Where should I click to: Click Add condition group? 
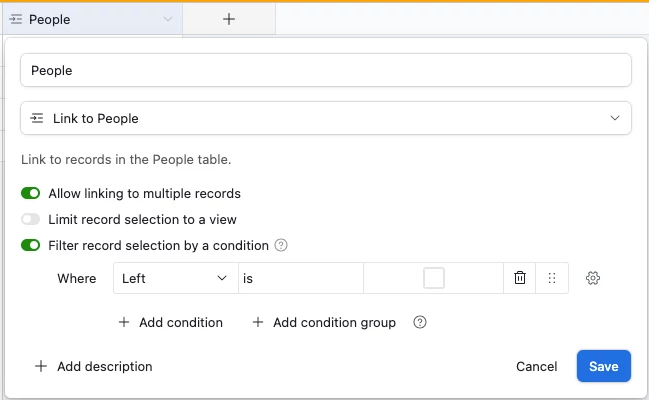click(324, 322)
